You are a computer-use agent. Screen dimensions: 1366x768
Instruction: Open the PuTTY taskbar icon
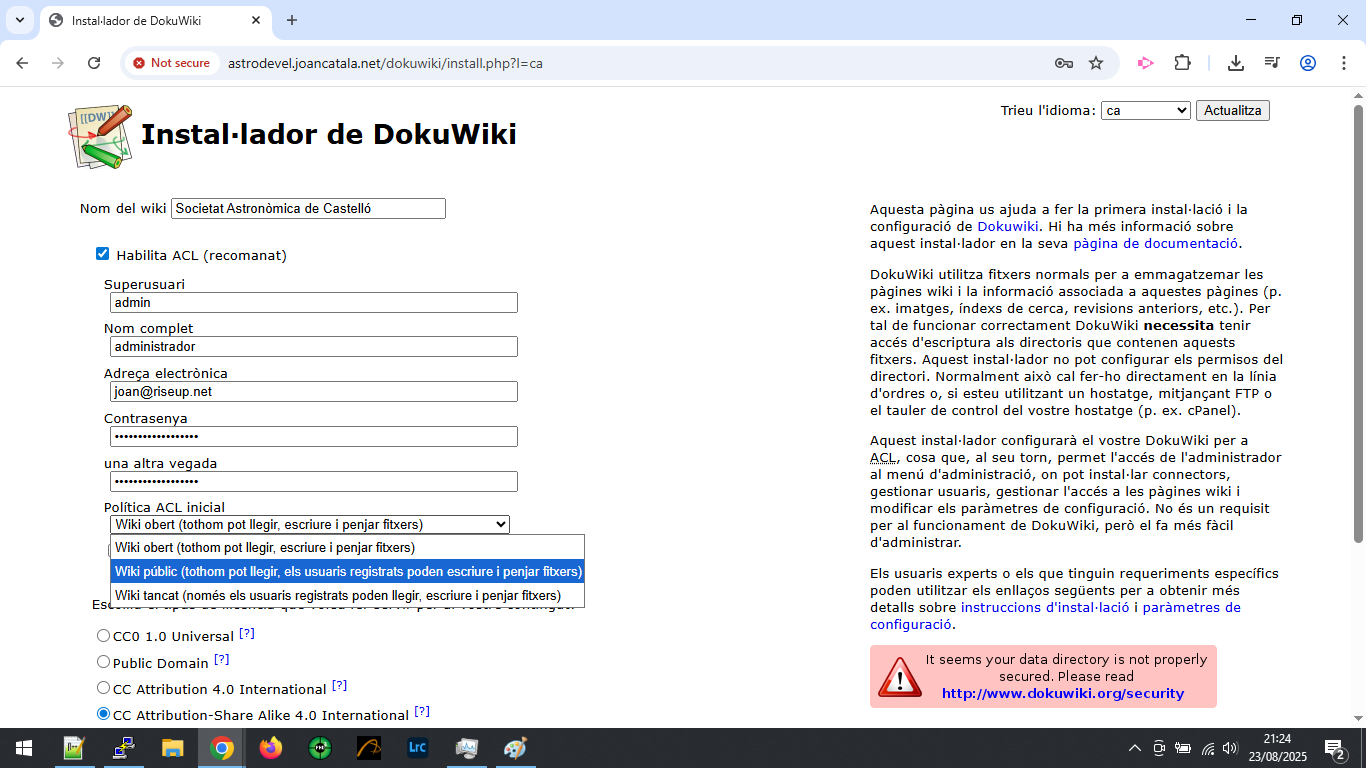coord(123,748)
